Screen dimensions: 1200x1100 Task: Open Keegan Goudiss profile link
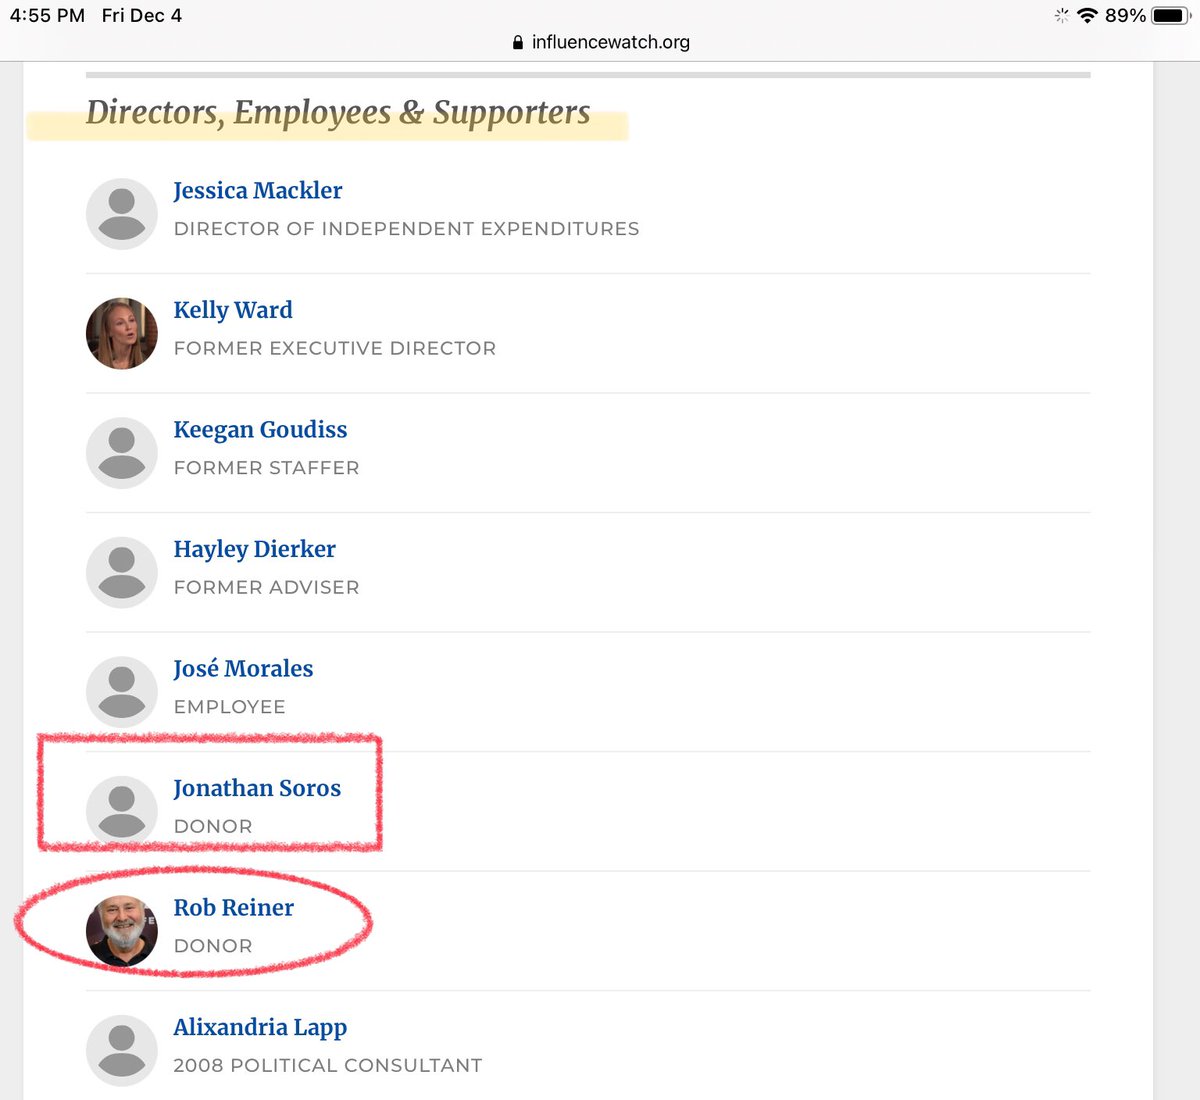coord(260,430)
